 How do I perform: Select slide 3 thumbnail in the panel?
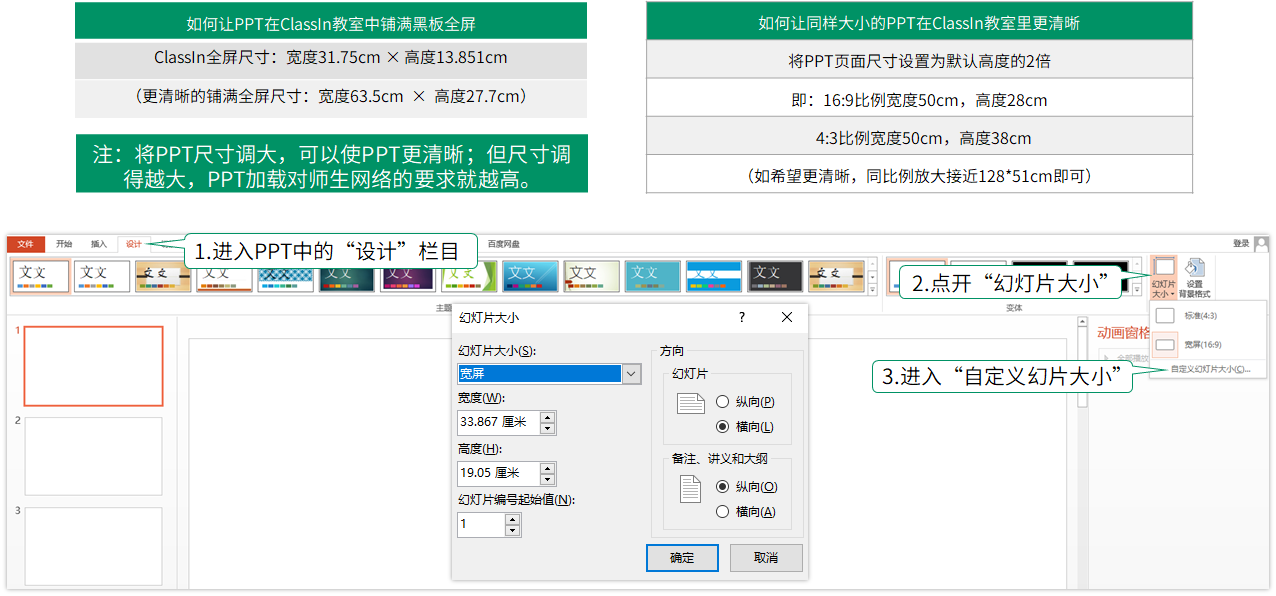pyautogui.click(x=94, y=546)
